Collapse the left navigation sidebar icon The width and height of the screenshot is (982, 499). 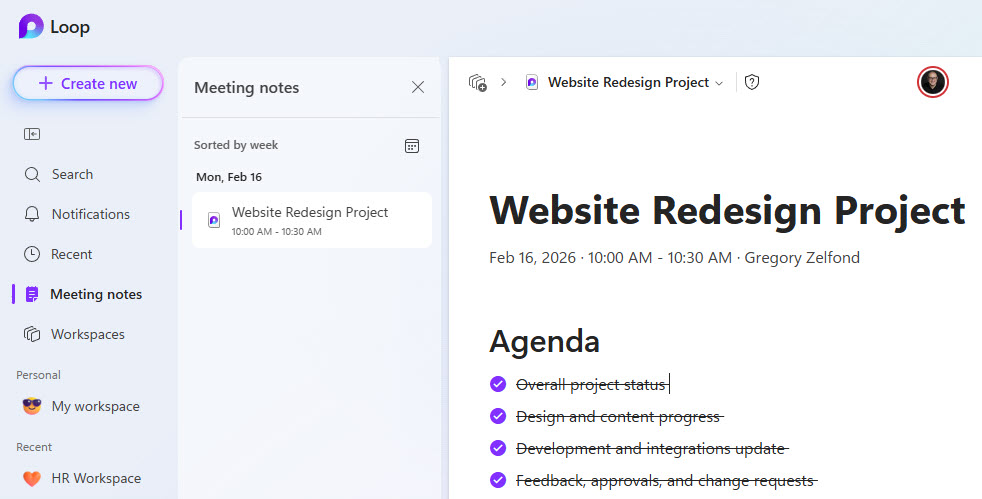(x=32, y=134)
